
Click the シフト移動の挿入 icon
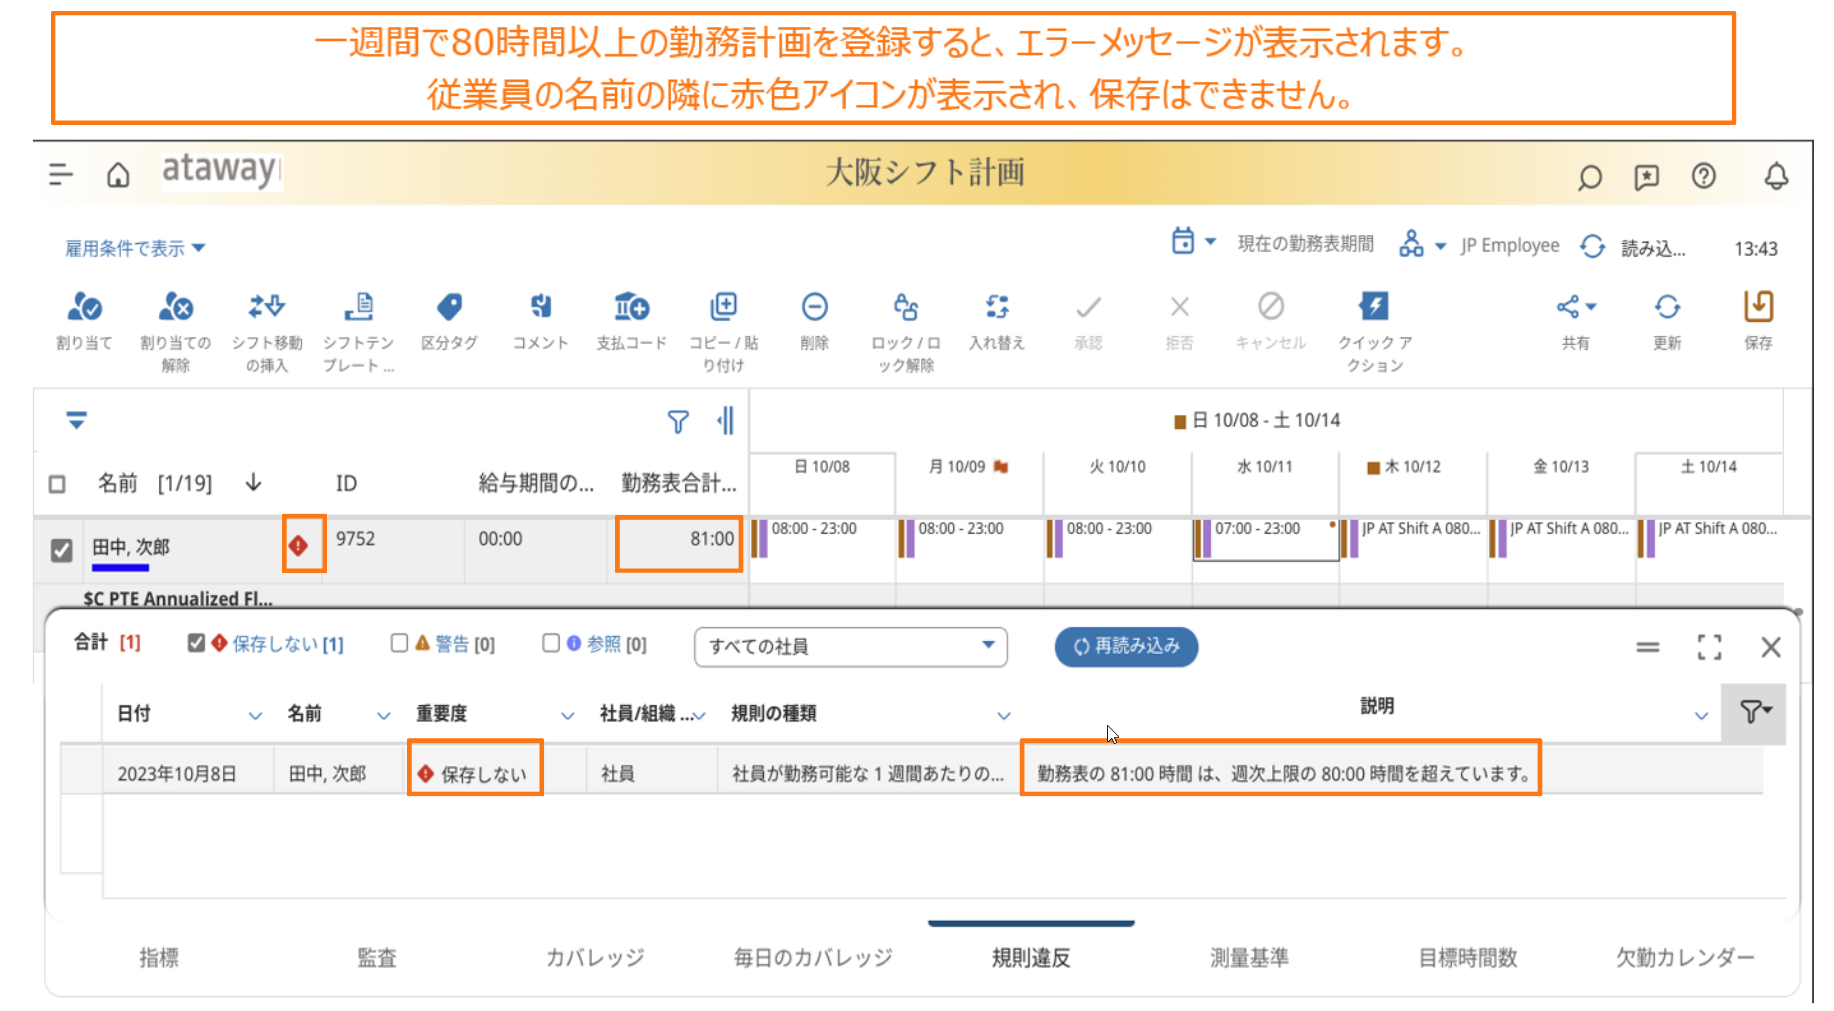[267, 308]
